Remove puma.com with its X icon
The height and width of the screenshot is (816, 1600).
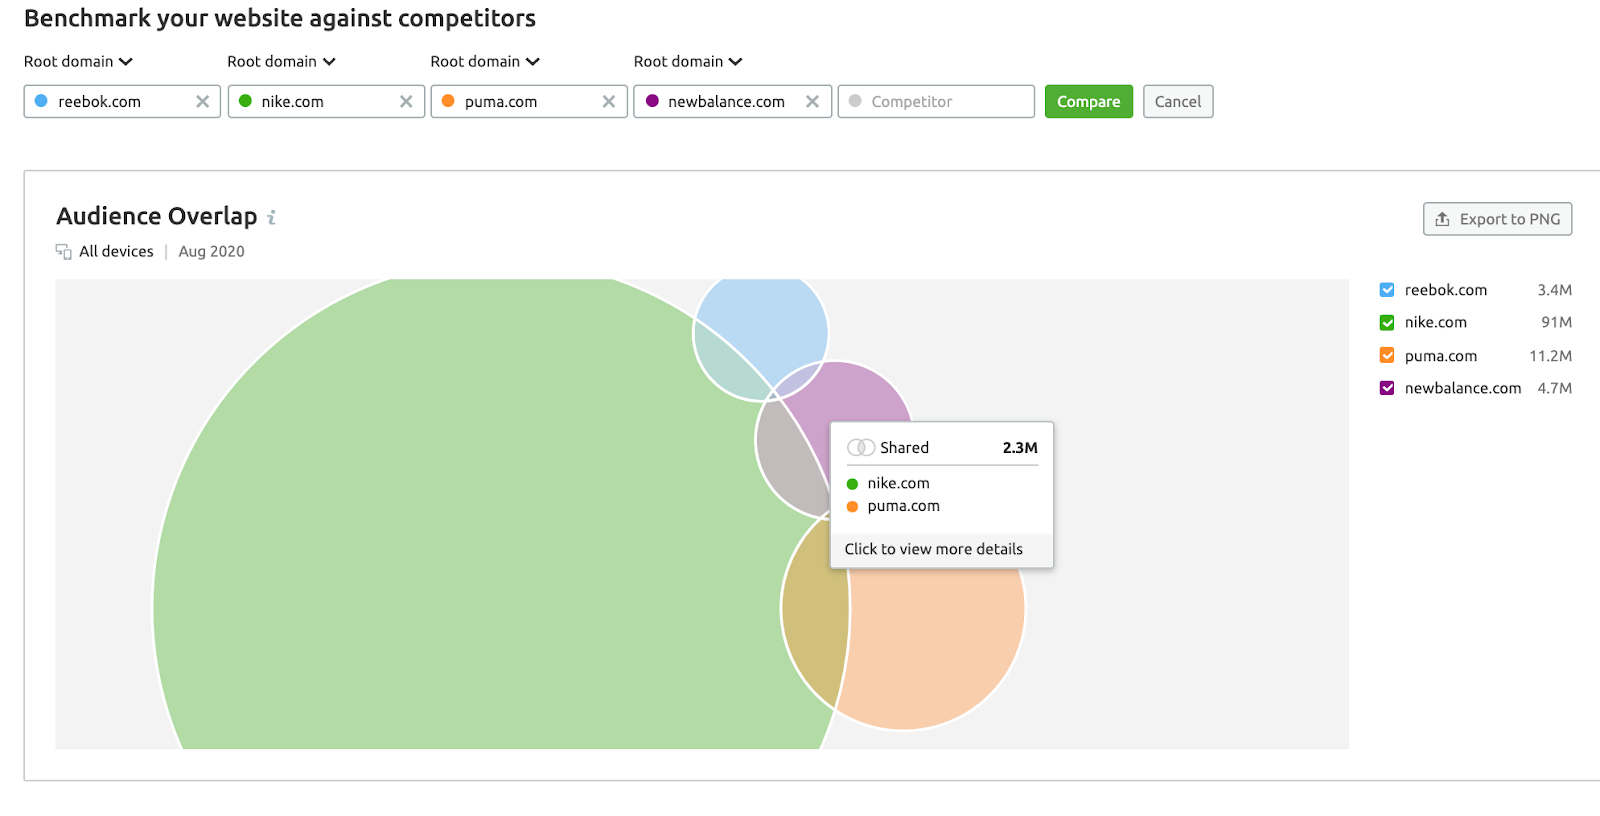click(x=609, y=101)
